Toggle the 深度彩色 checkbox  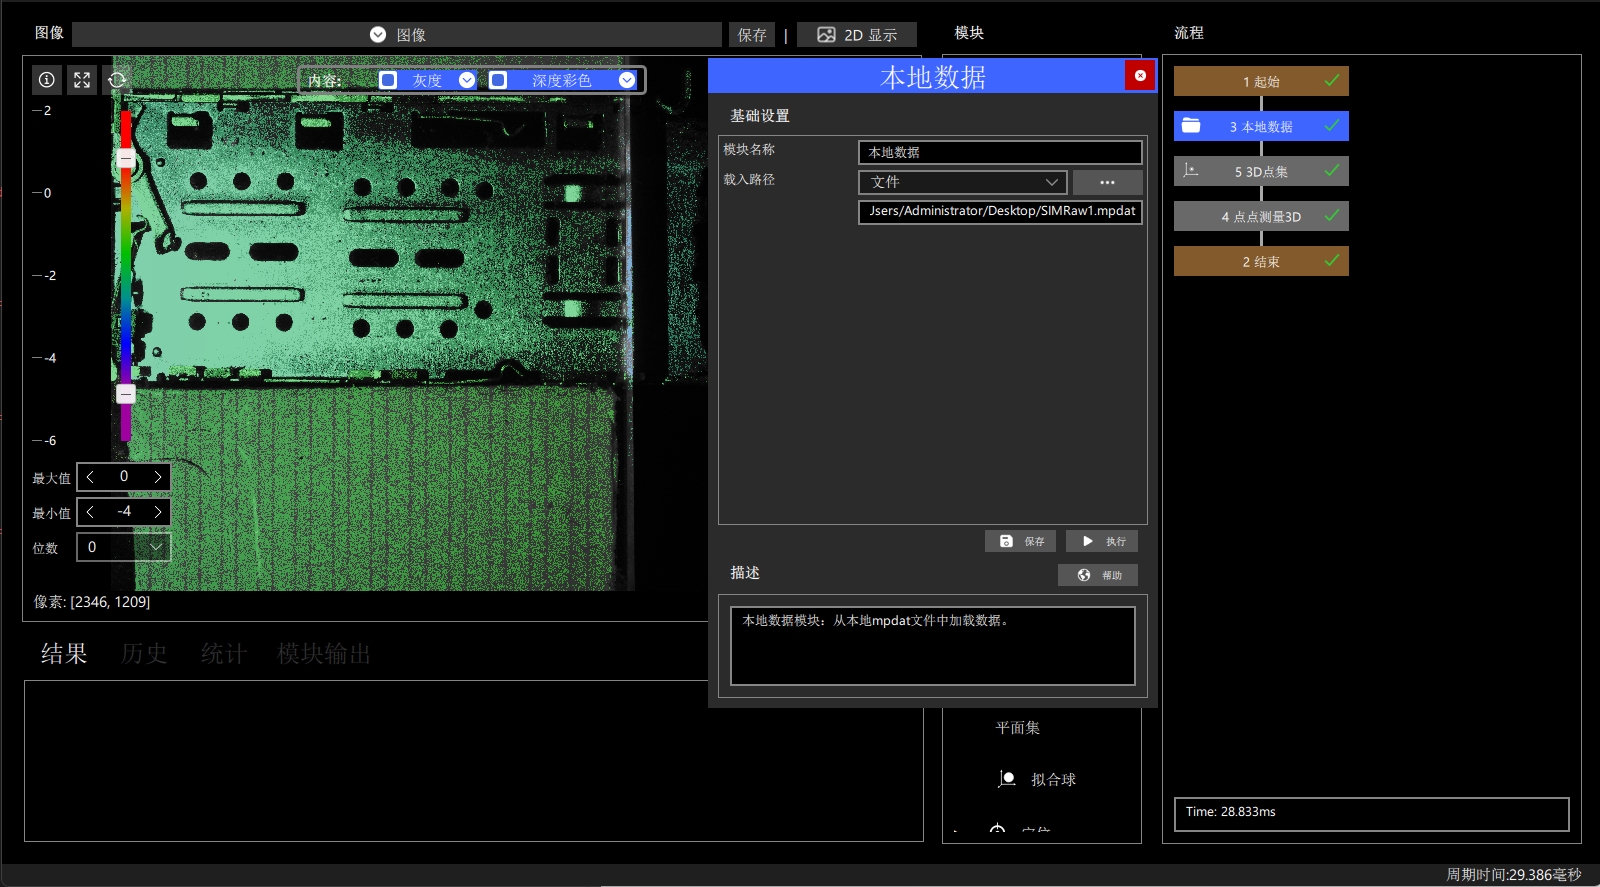pyautogui.click(x=498, y=80)
